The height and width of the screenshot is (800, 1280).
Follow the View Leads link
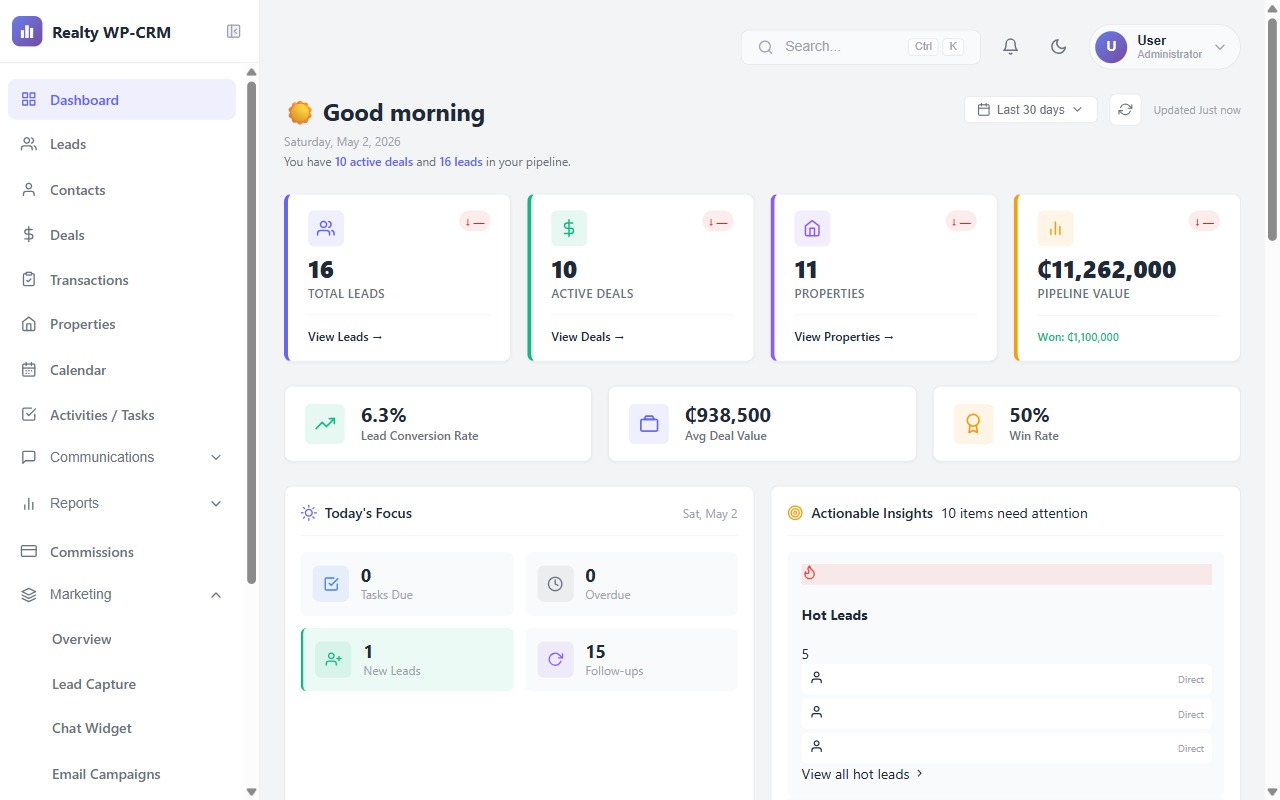(x=345, y=337)
